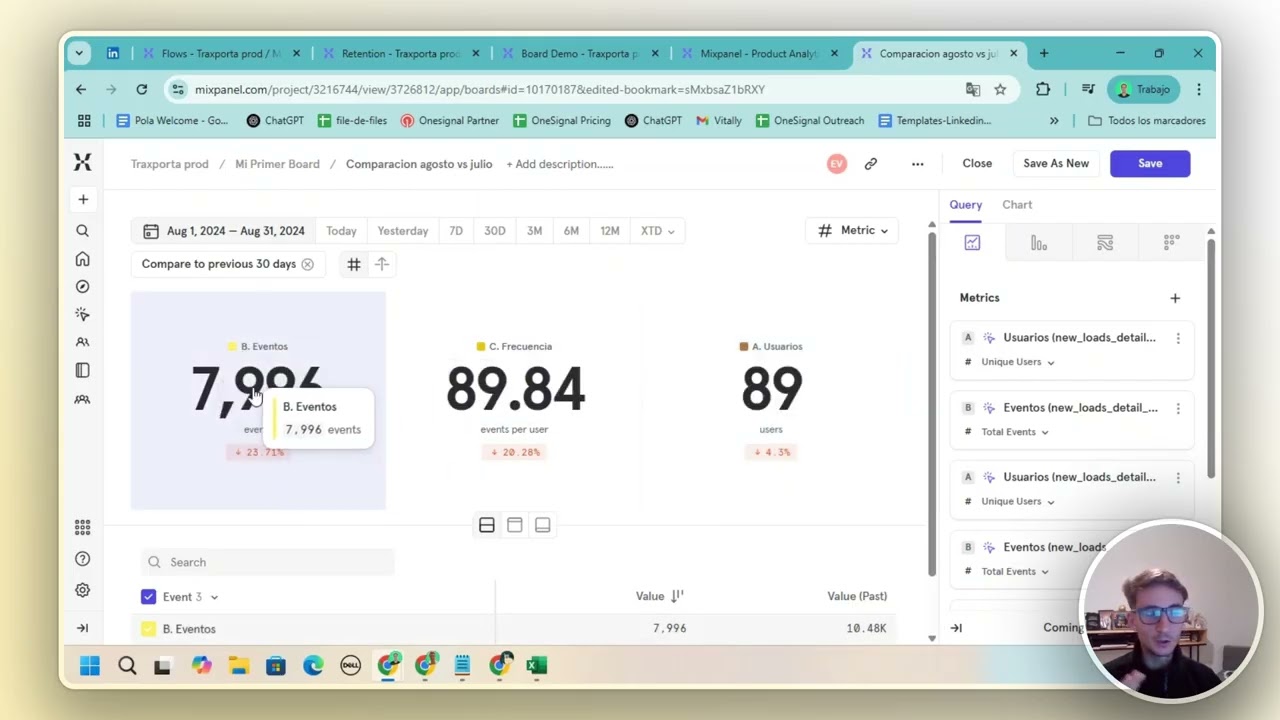Expand the XTD date range dropdown

pos(657,231)
